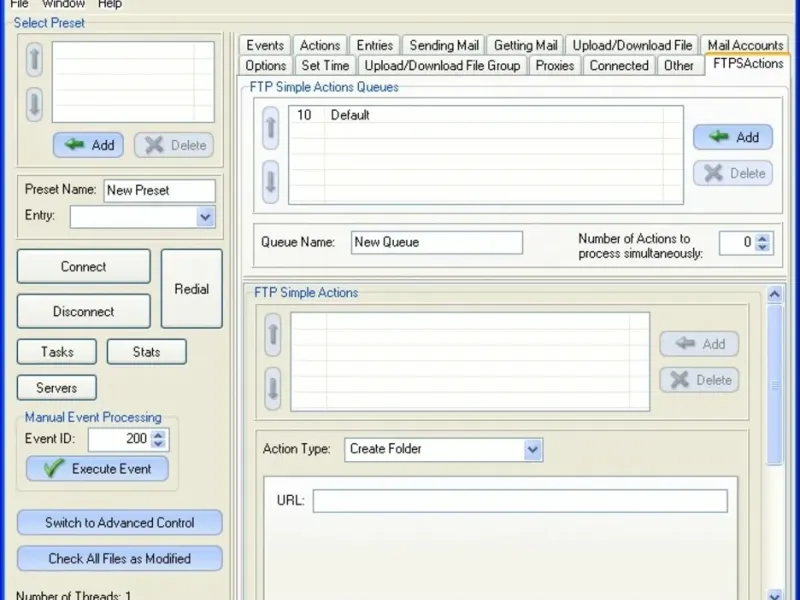Image resolution: width=800 pixels, height=600 pixels.
Task: Open the Options tab
Action: pyautogui.click(x=265, y=65)
